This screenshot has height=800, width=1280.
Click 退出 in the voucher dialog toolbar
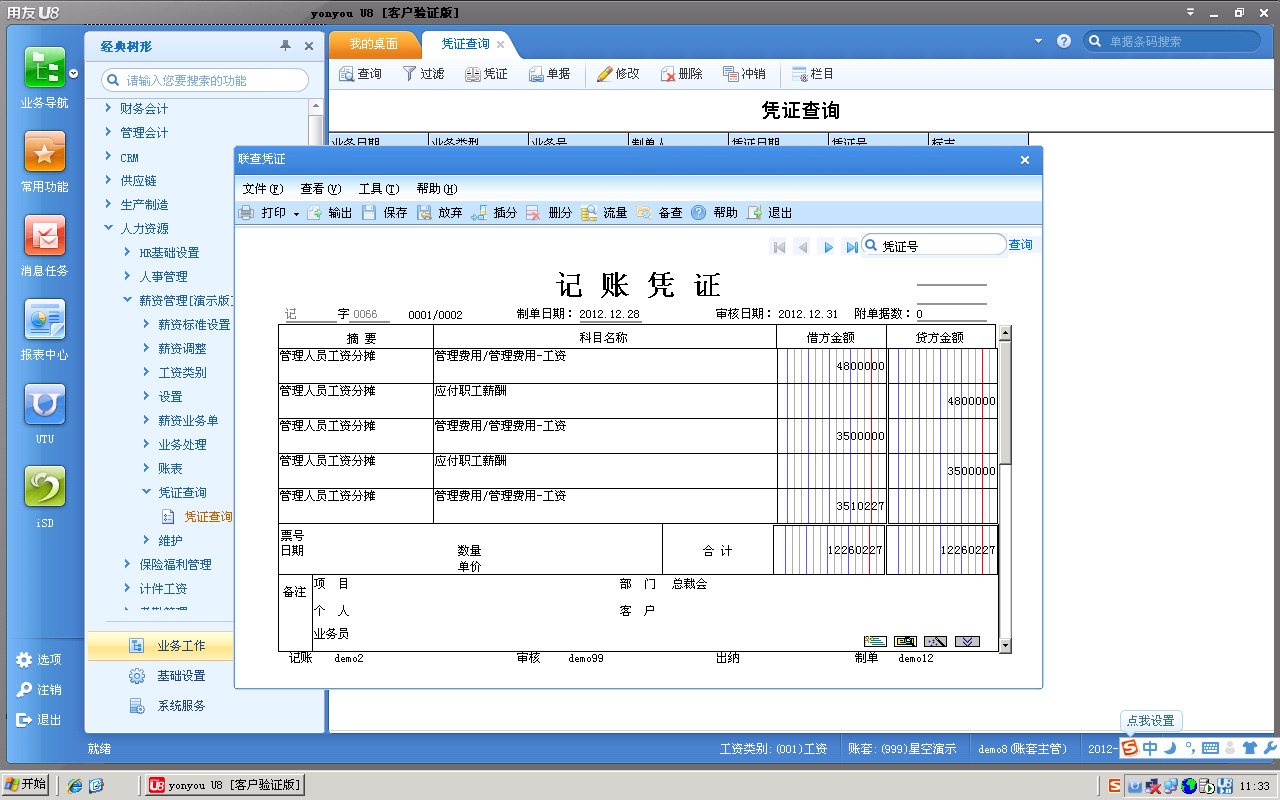769,213
